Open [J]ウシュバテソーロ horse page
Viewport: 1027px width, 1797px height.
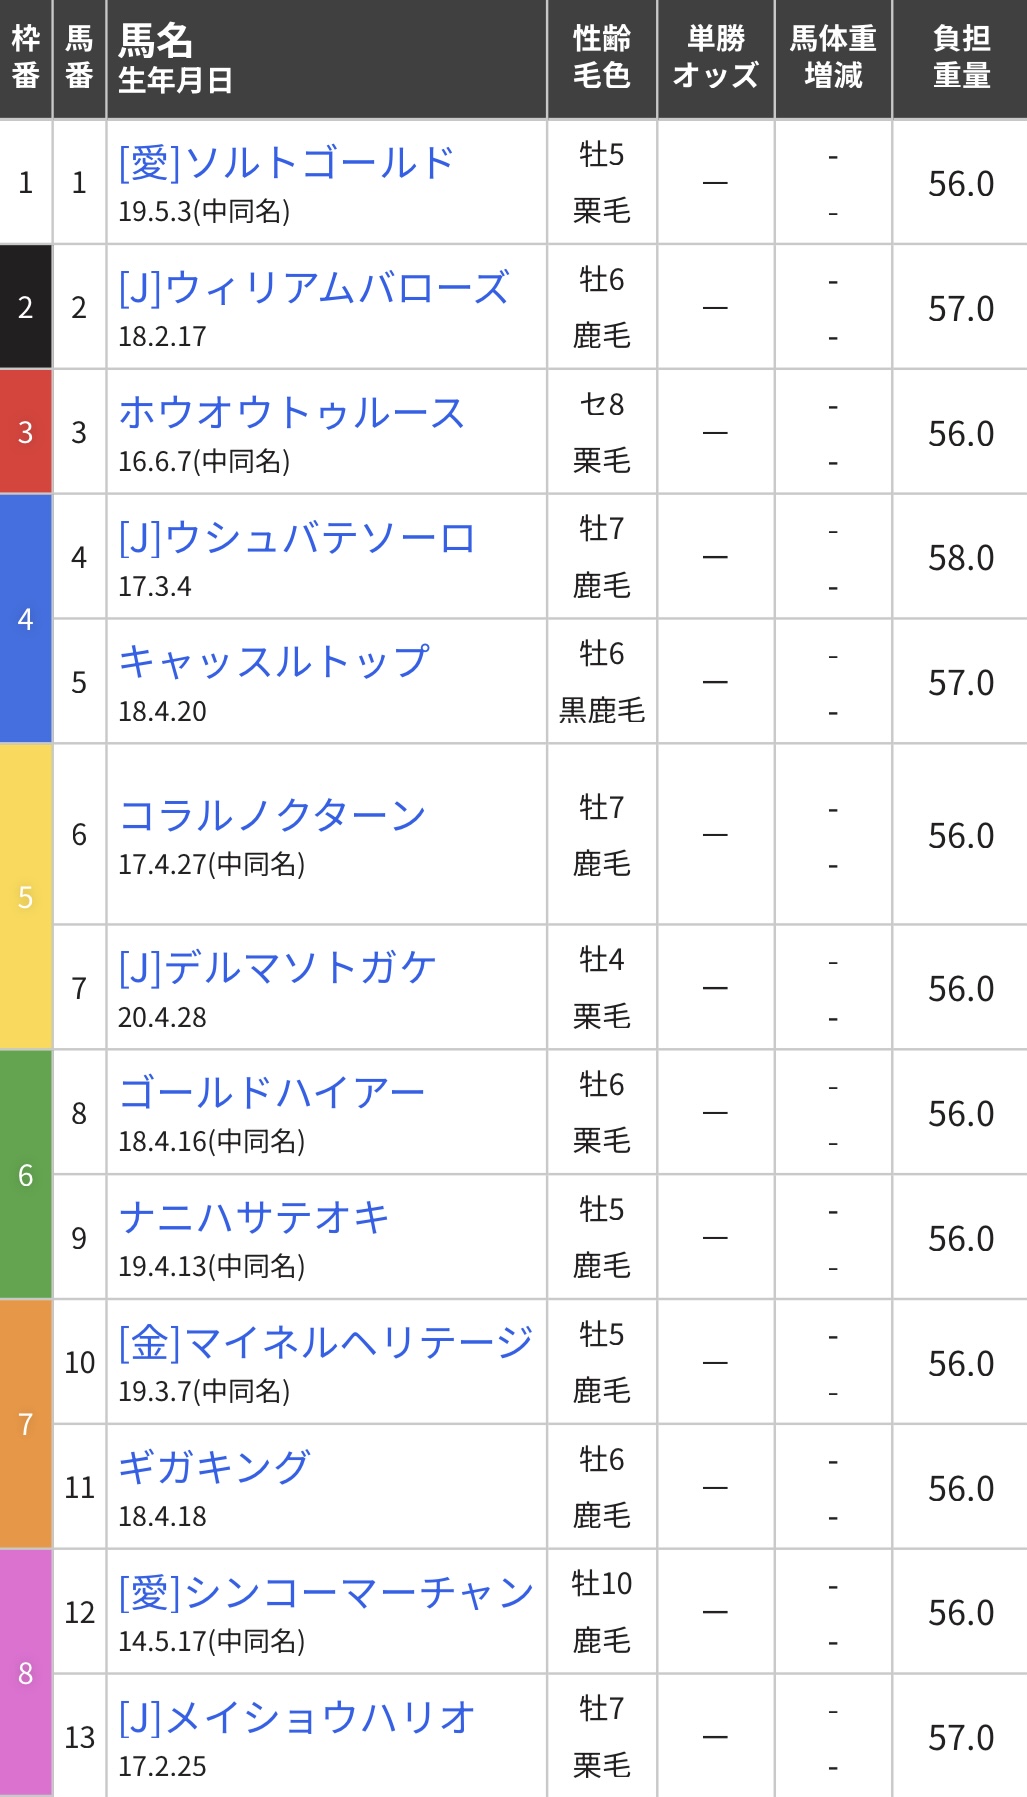296,538
